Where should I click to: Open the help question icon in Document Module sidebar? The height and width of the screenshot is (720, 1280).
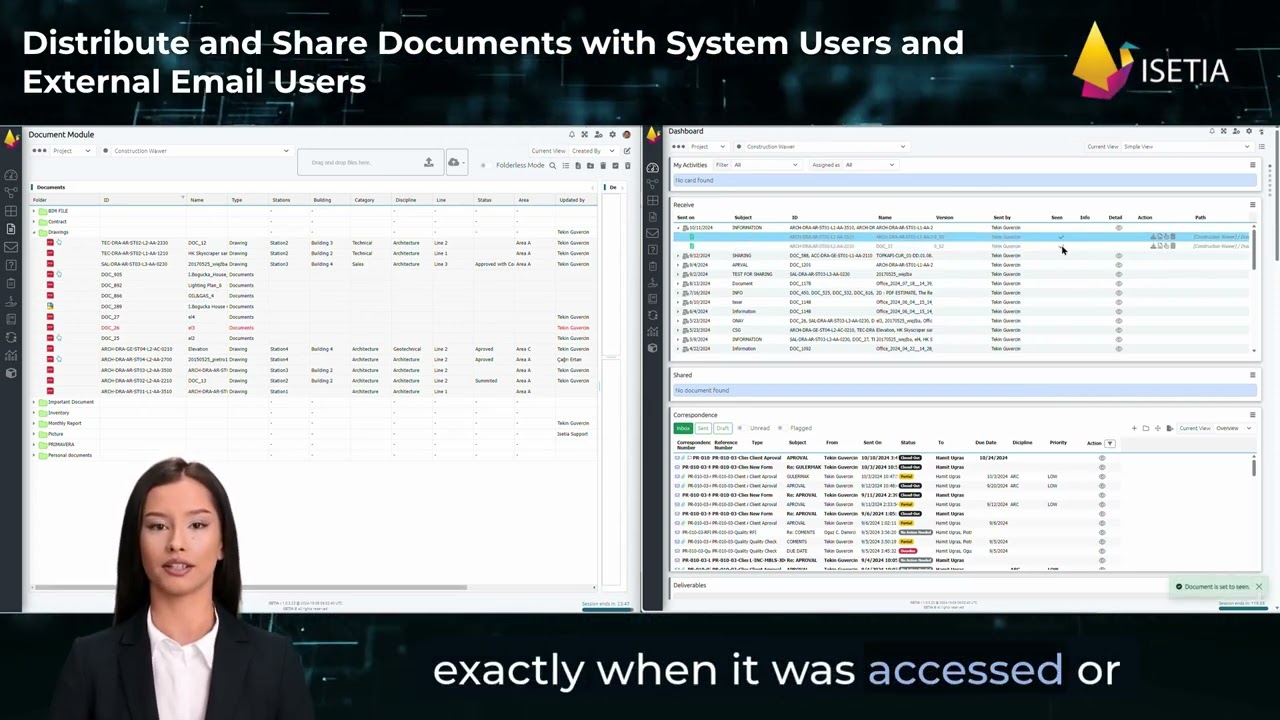(11, 265)
